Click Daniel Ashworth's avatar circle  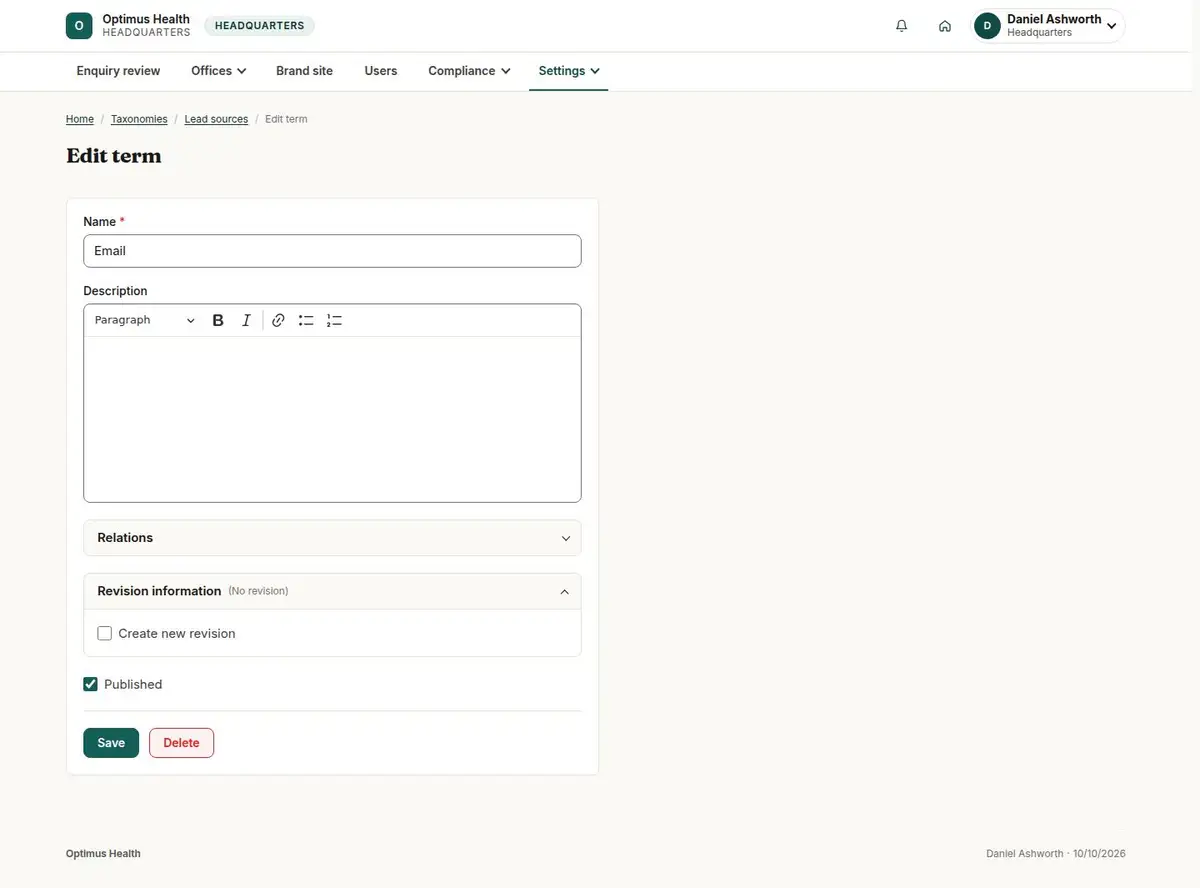pos(987,26)
